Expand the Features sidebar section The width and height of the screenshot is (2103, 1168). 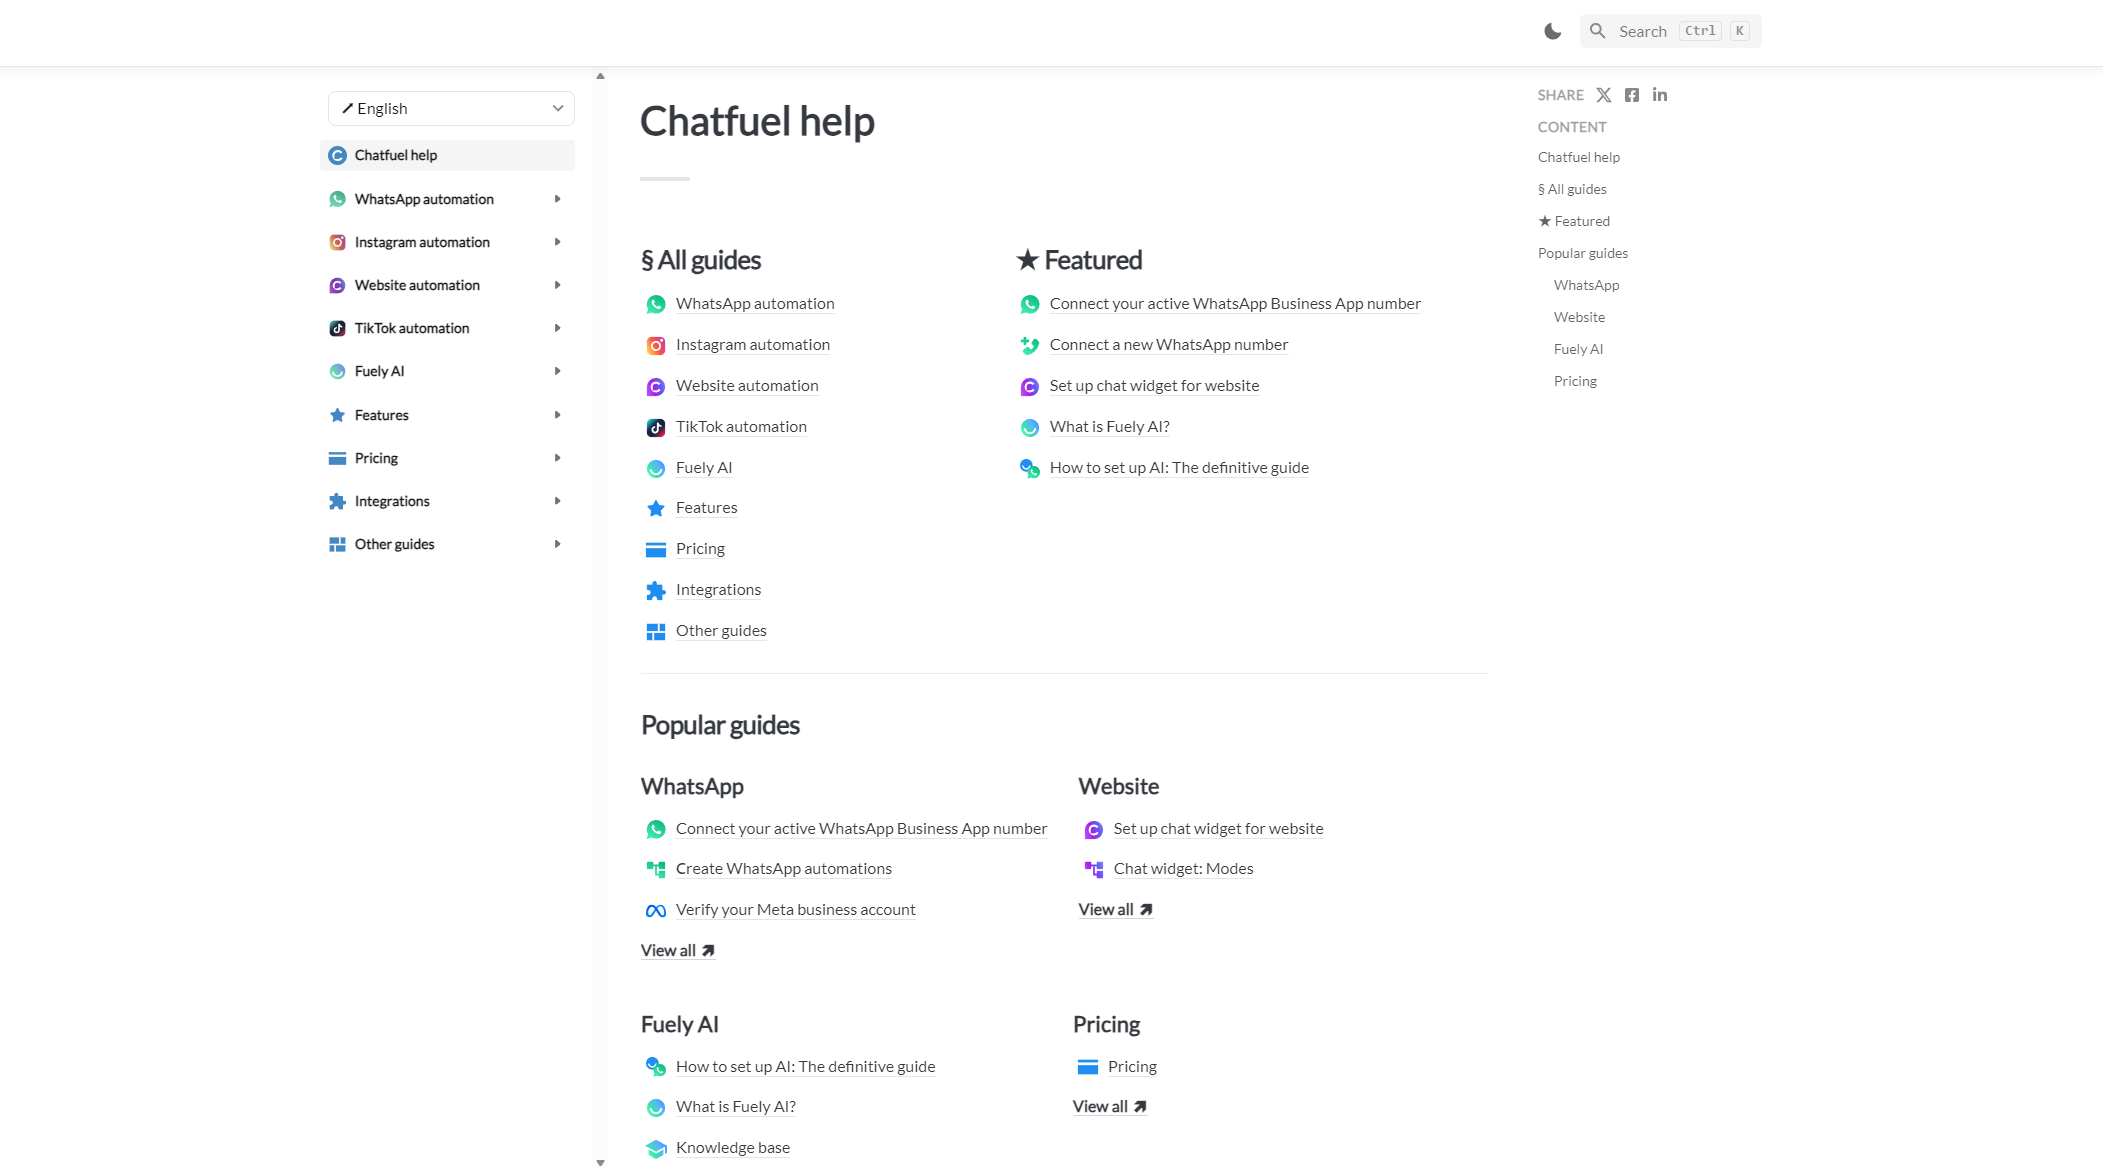(x=557, y=415)
